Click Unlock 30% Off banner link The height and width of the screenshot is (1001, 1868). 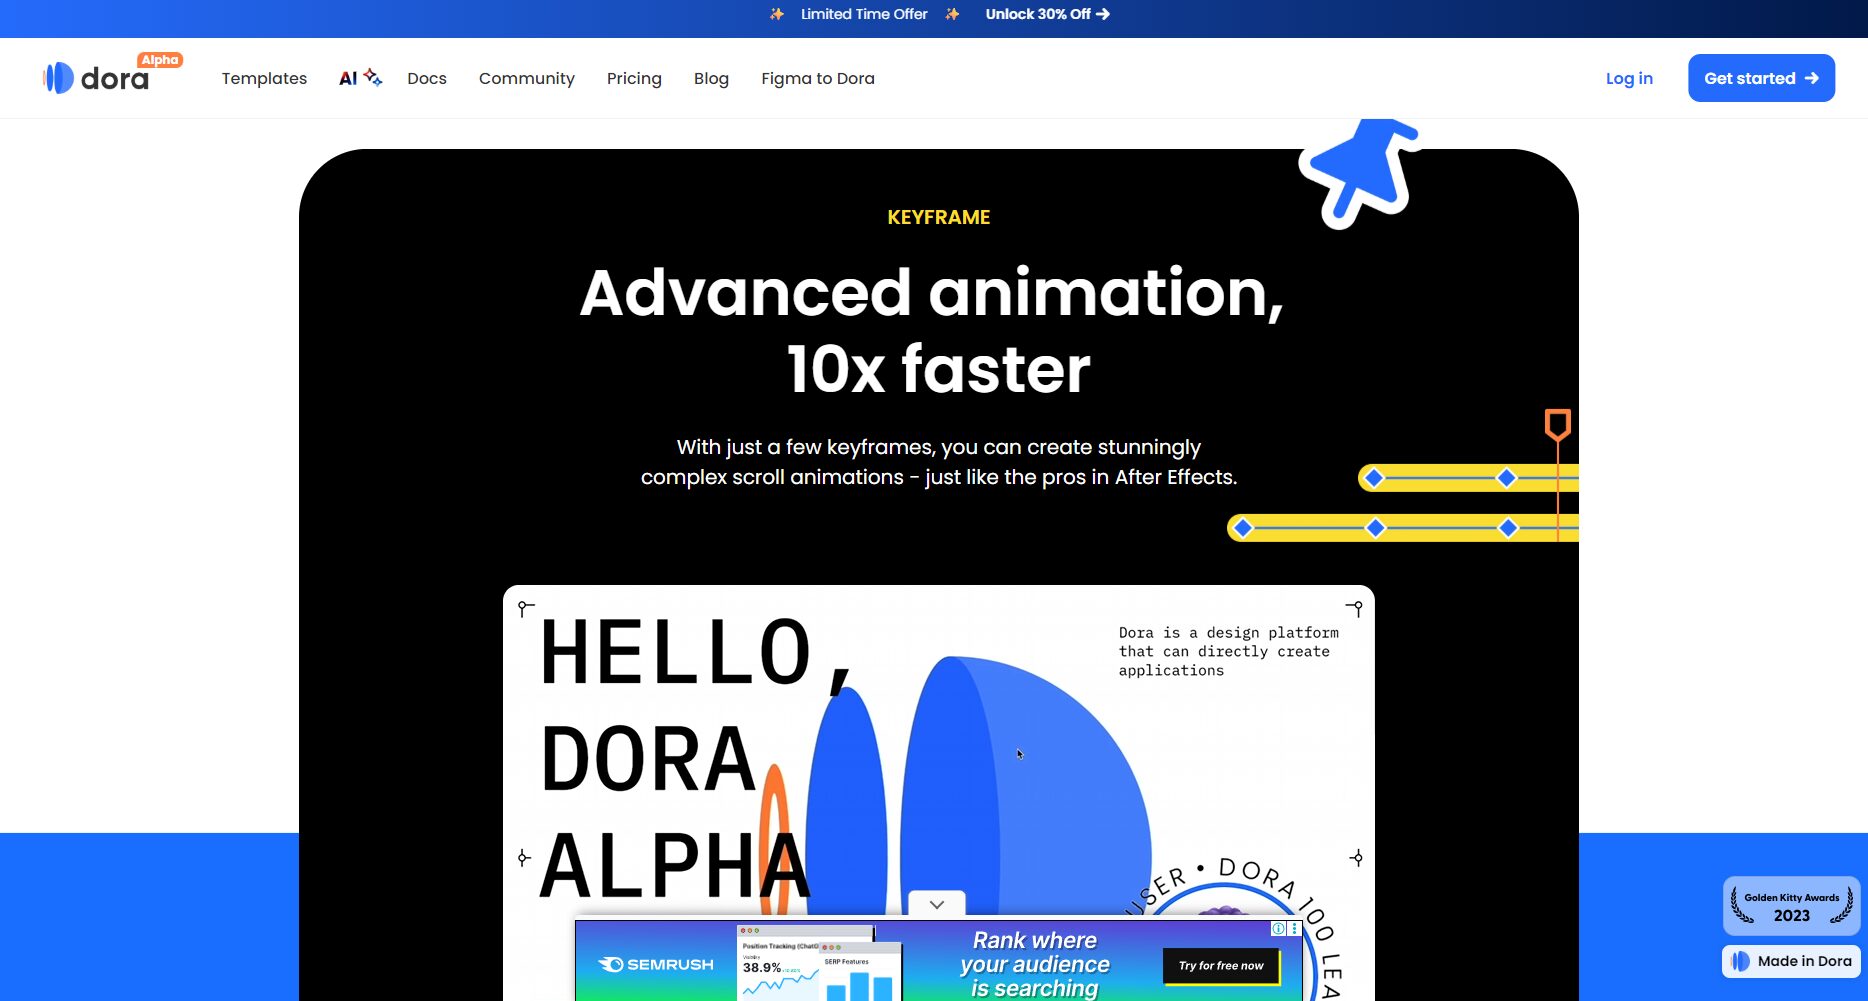[x=1047, y=14]
